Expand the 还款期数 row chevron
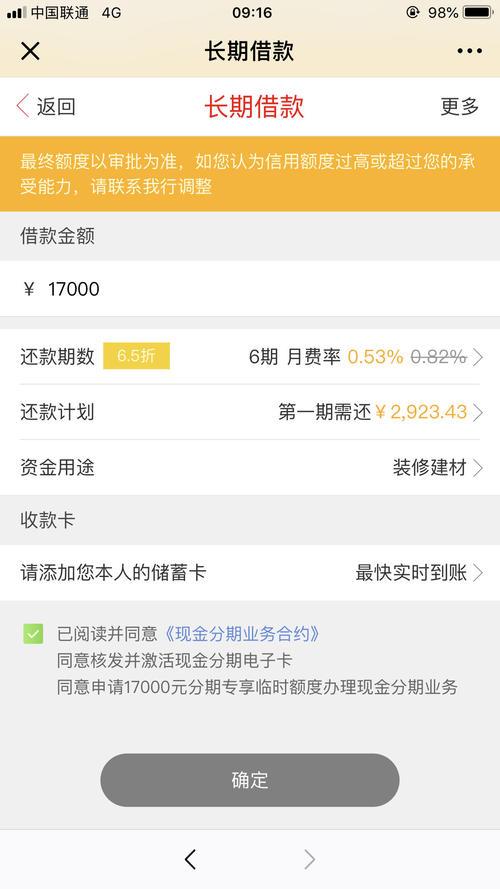The width and height of the screenshot is (500, 889). point(478,357)
